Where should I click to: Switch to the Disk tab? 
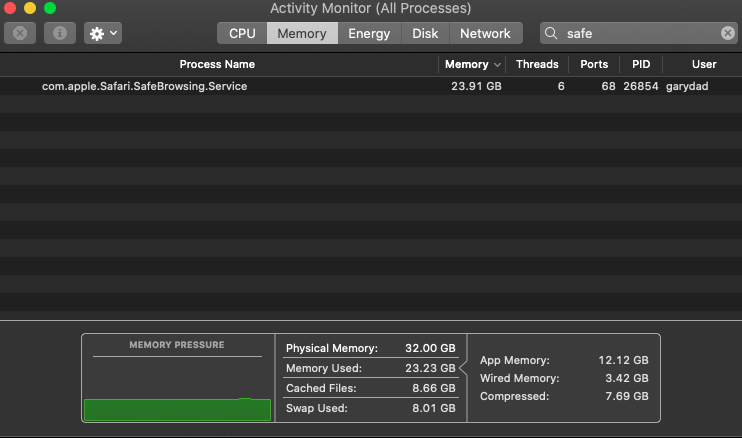425,33
